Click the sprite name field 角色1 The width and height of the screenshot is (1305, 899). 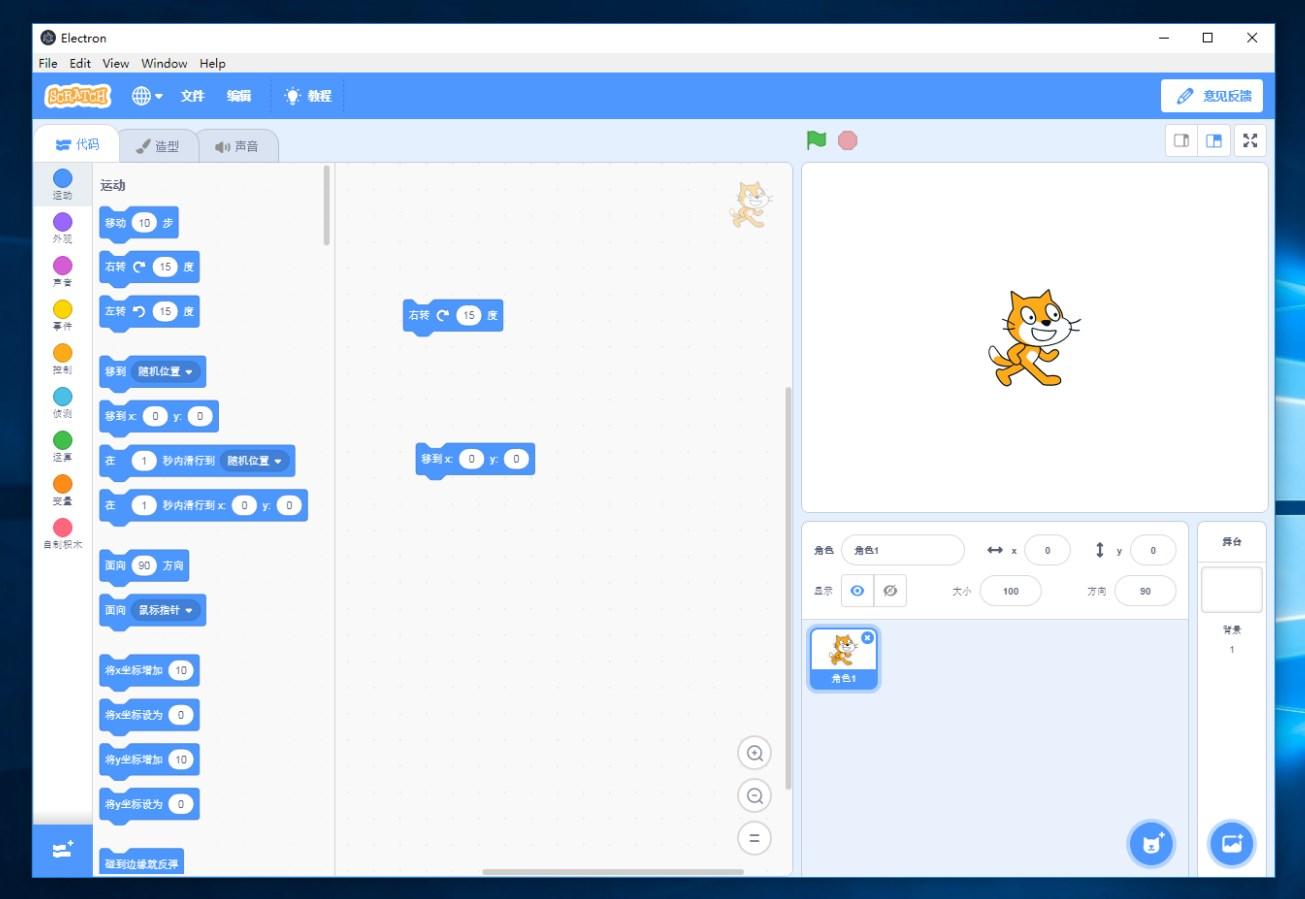(903, 550)
